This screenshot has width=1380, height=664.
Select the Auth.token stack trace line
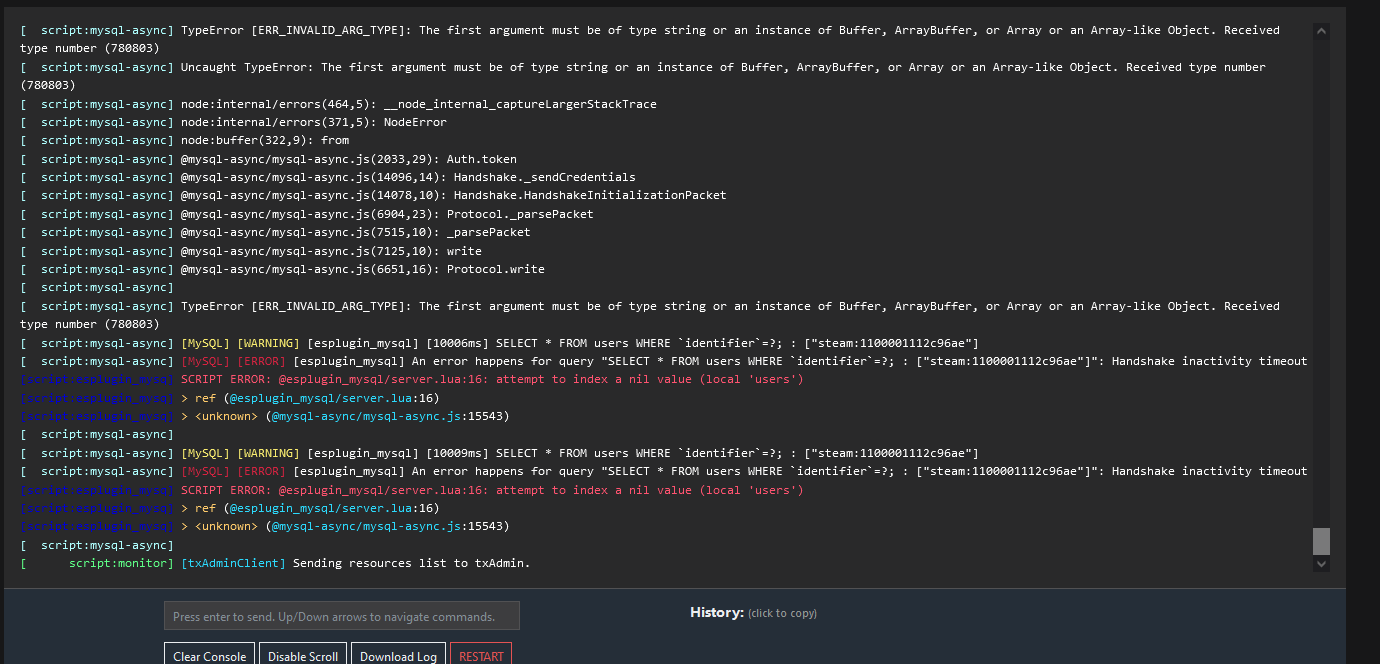point(348,159)
